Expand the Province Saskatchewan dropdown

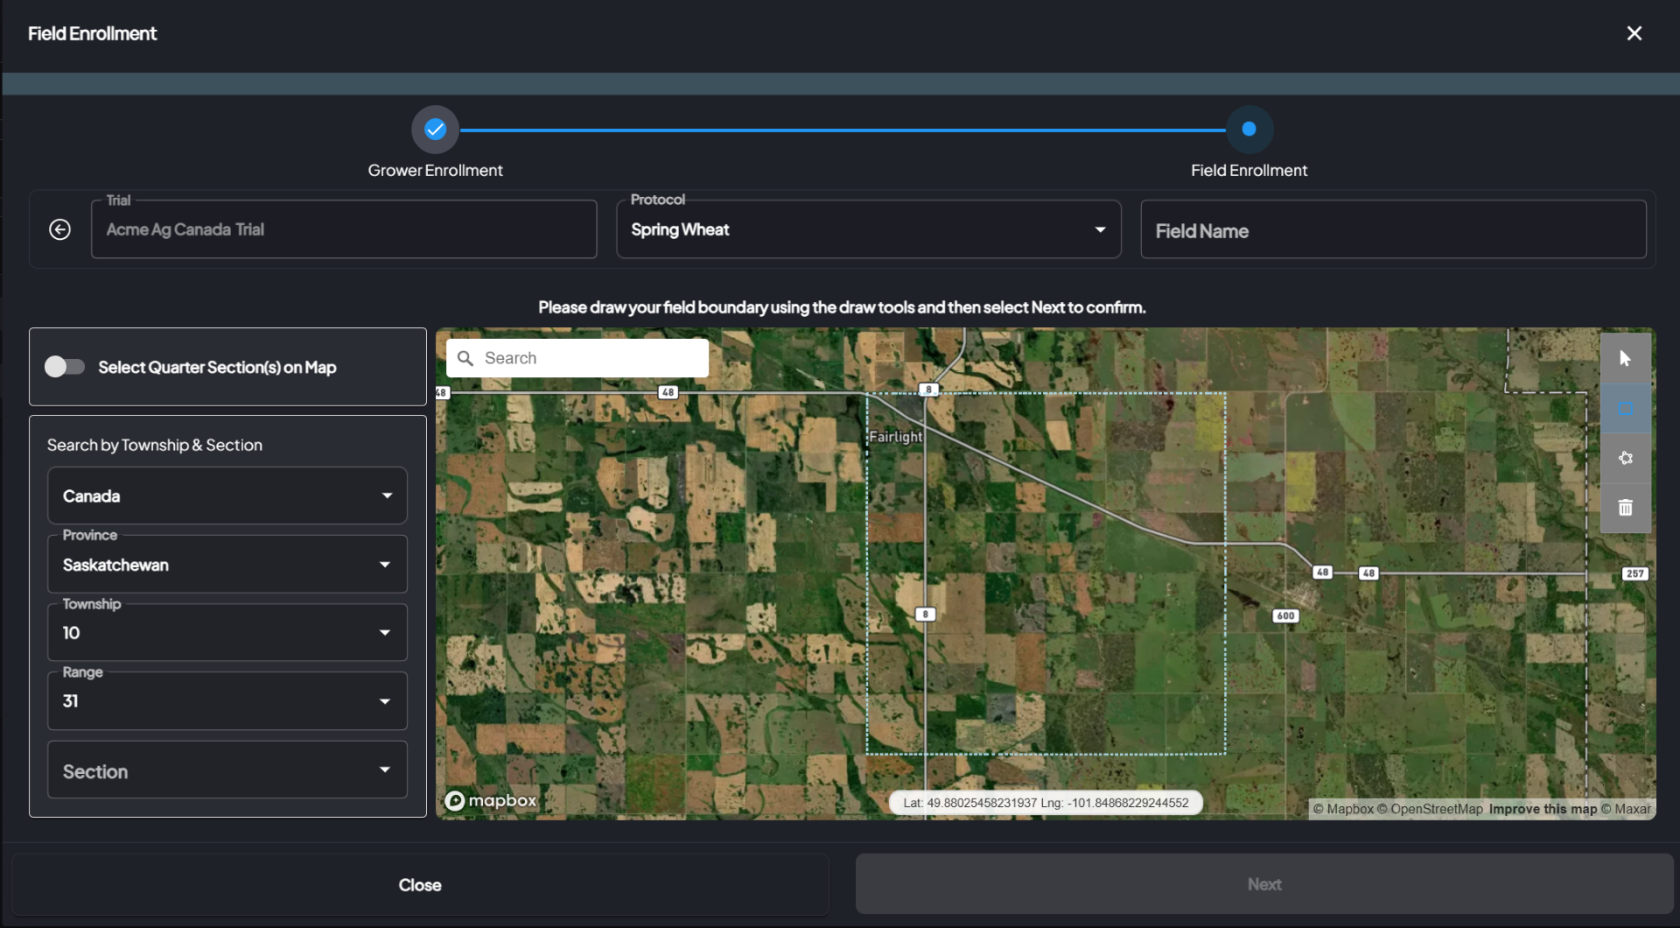click(227, 565)
